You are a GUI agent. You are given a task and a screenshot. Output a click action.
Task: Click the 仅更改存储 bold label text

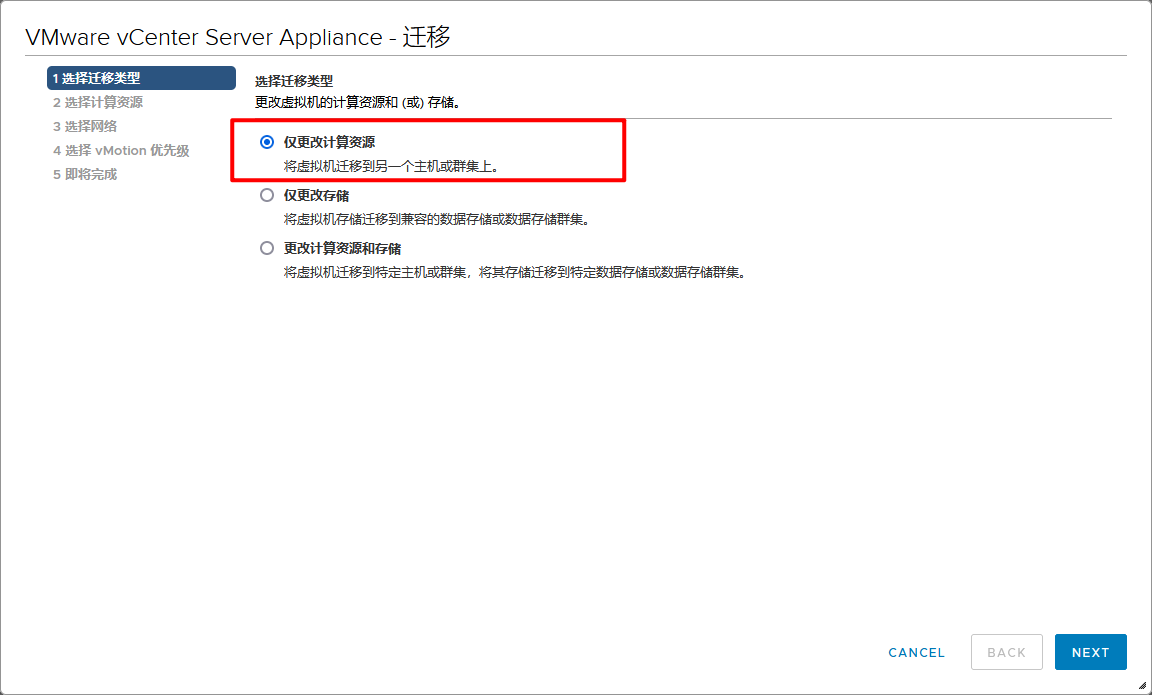316,195
